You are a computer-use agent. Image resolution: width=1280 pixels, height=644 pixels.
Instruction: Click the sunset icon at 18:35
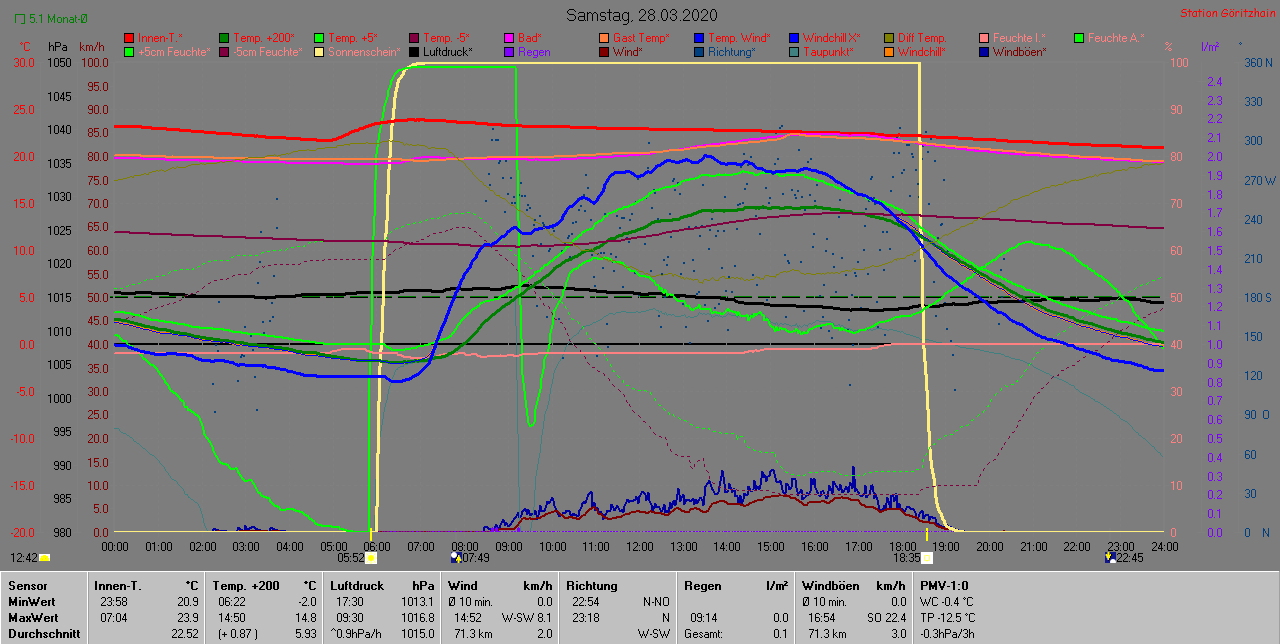click(x=926, y=558)
